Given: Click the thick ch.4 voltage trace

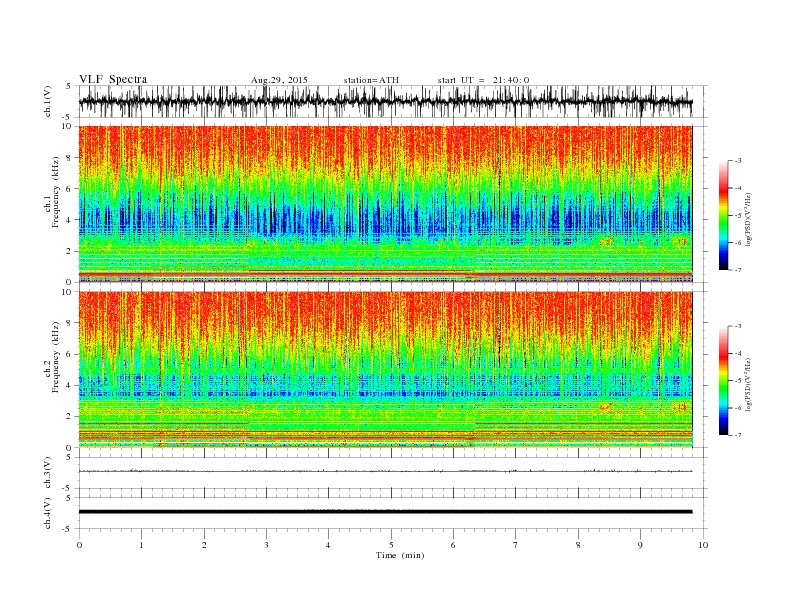Looking at the screenshot, I should point(385,512).
